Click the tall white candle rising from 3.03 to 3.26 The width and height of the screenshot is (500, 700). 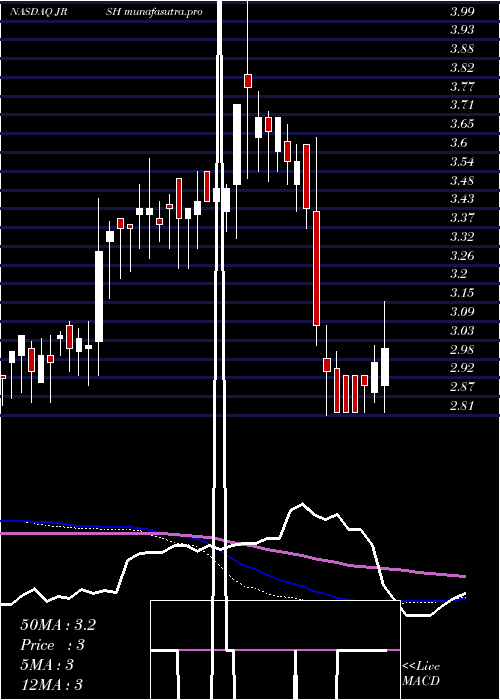pyautogui.click(x=99, y=296)
